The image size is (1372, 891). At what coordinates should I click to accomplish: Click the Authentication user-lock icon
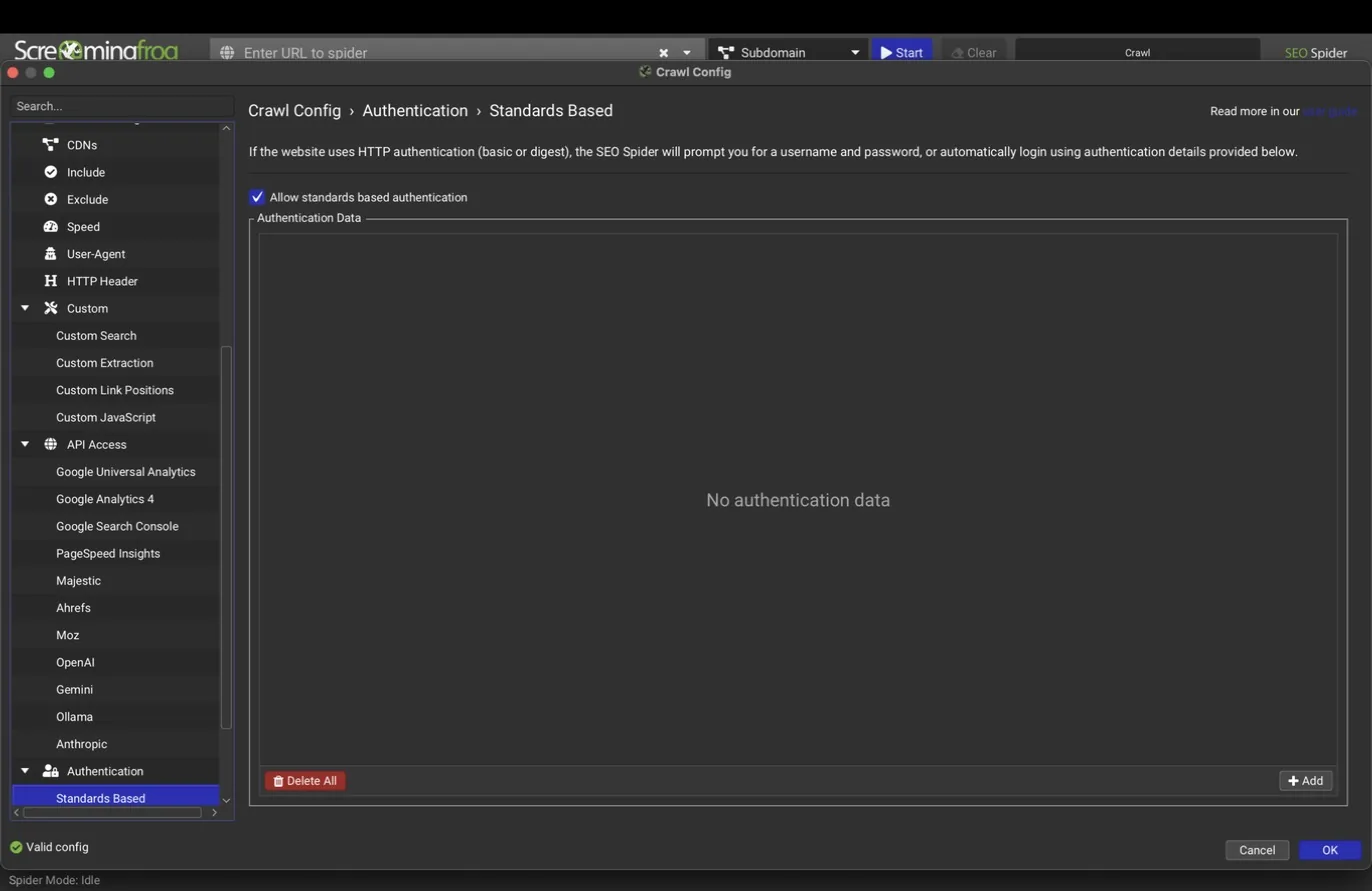click(x=50, y=771)
